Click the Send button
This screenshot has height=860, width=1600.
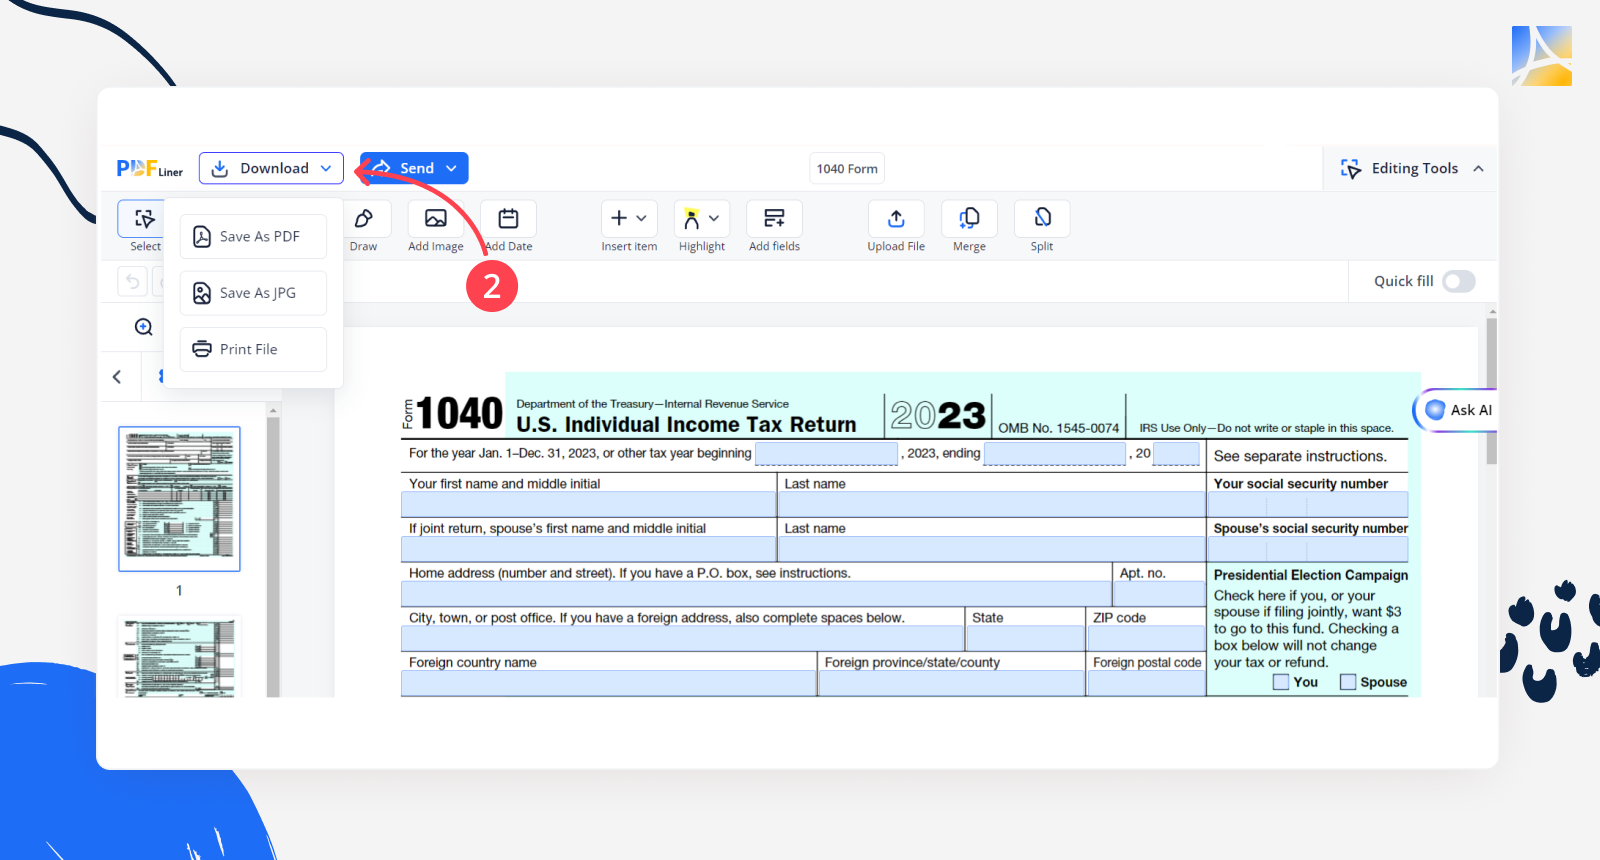click(414, 168)
